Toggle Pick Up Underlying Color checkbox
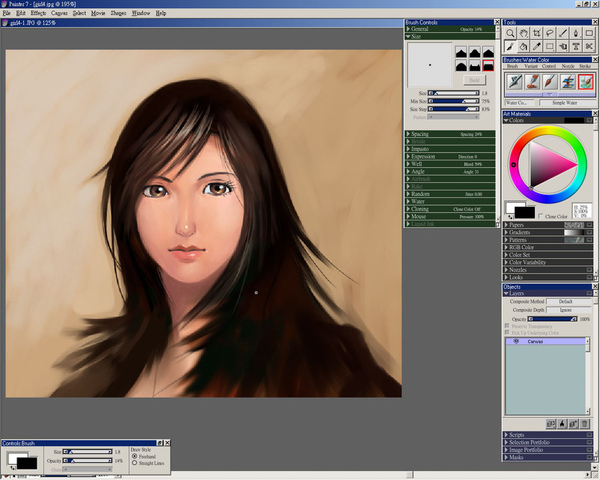Image resolution: width=600 pixels, height=480 pixels. point(507,333)
